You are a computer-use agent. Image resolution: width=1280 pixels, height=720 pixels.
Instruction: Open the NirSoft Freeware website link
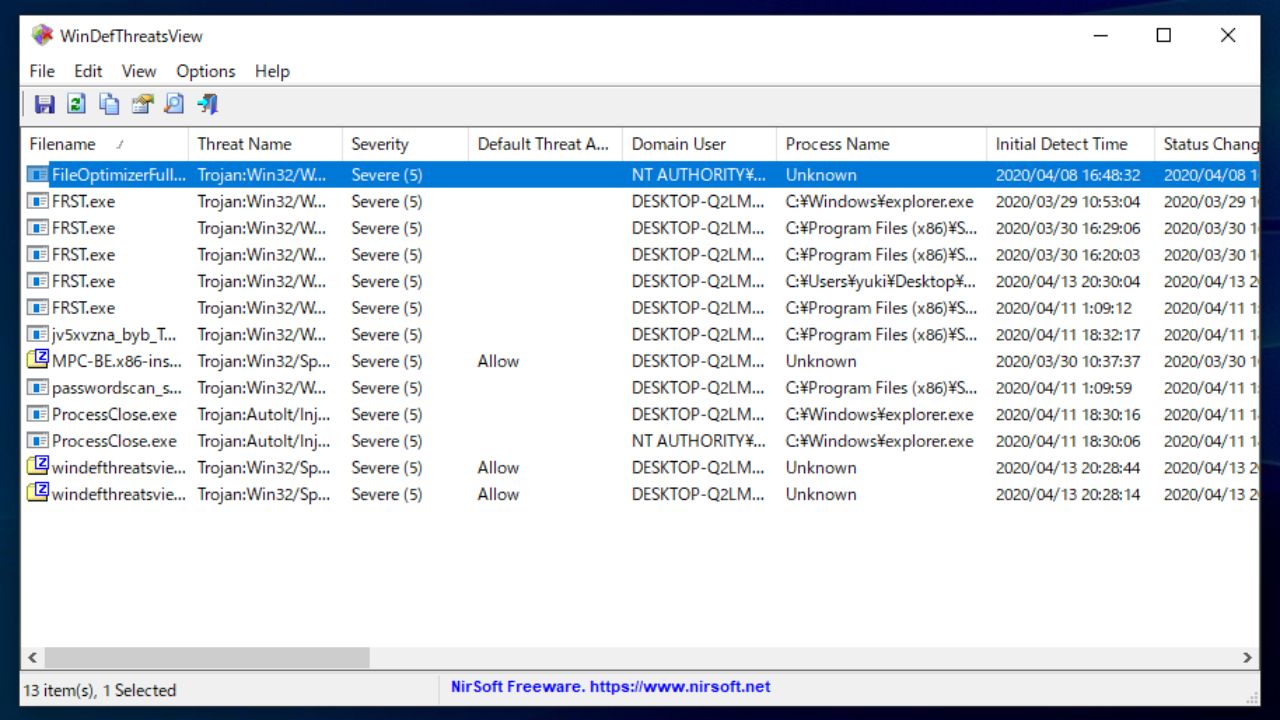(611, 687)
